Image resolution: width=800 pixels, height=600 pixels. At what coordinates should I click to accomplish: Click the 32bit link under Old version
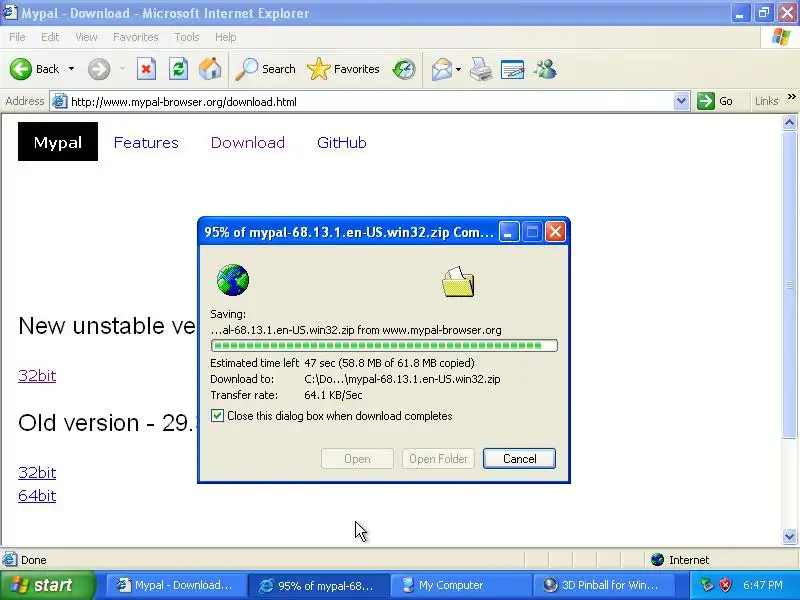click(37, 472)
